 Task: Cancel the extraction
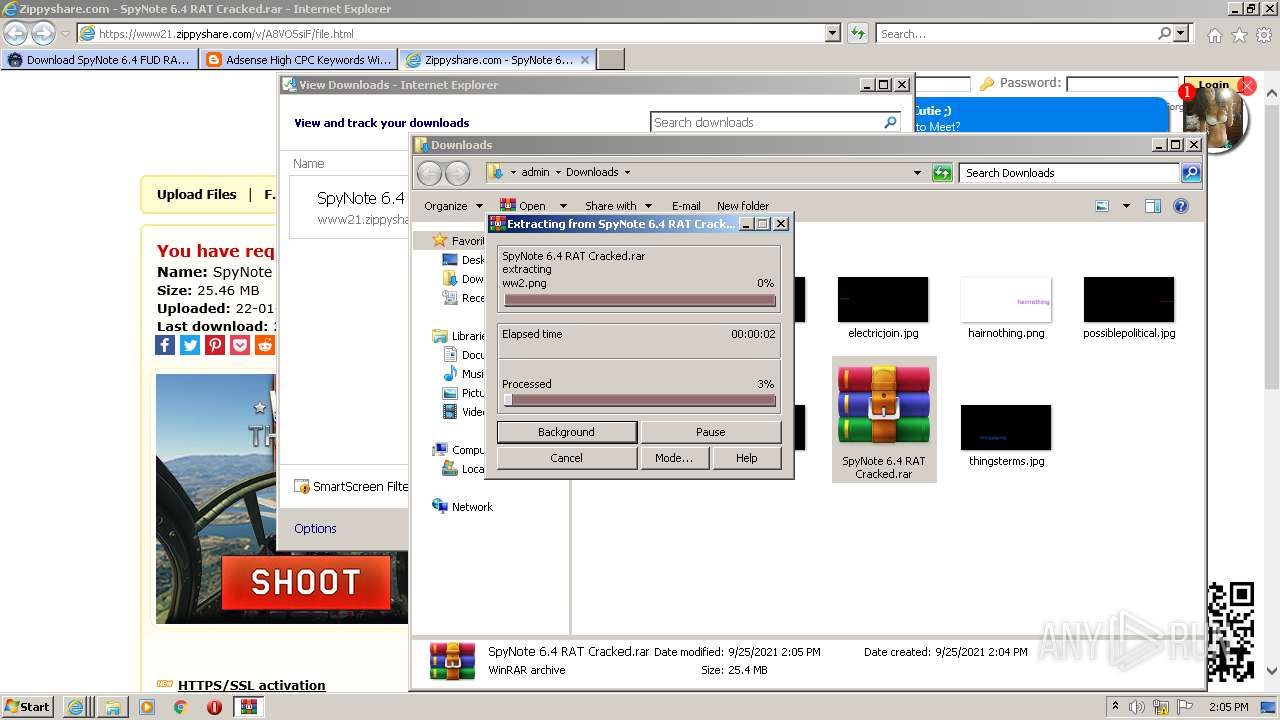click(567, 458)
